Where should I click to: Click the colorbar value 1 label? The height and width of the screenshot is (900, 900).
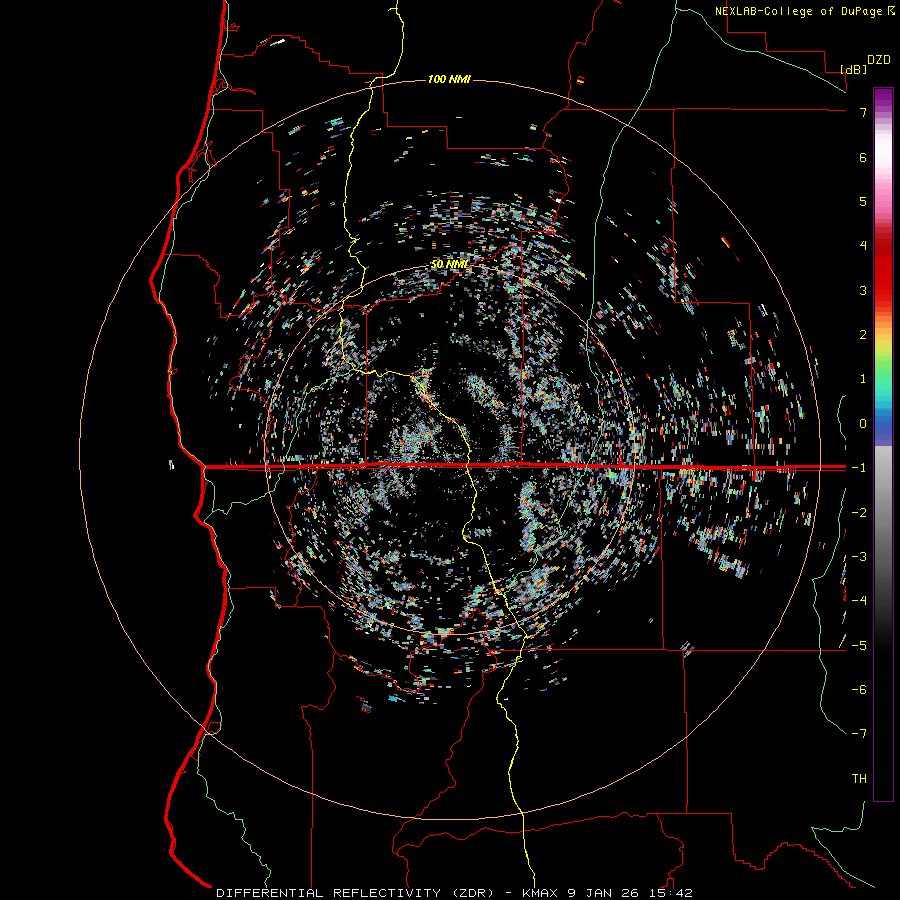tap(863, 379)
